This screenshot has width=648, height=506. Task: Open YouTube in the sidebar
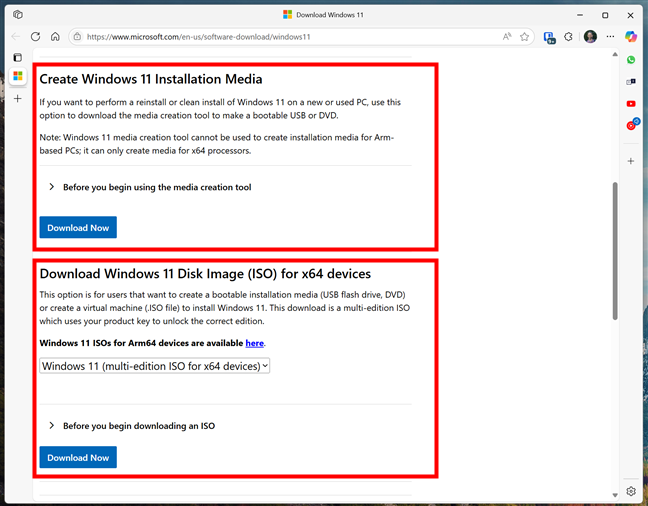(631, 104)
